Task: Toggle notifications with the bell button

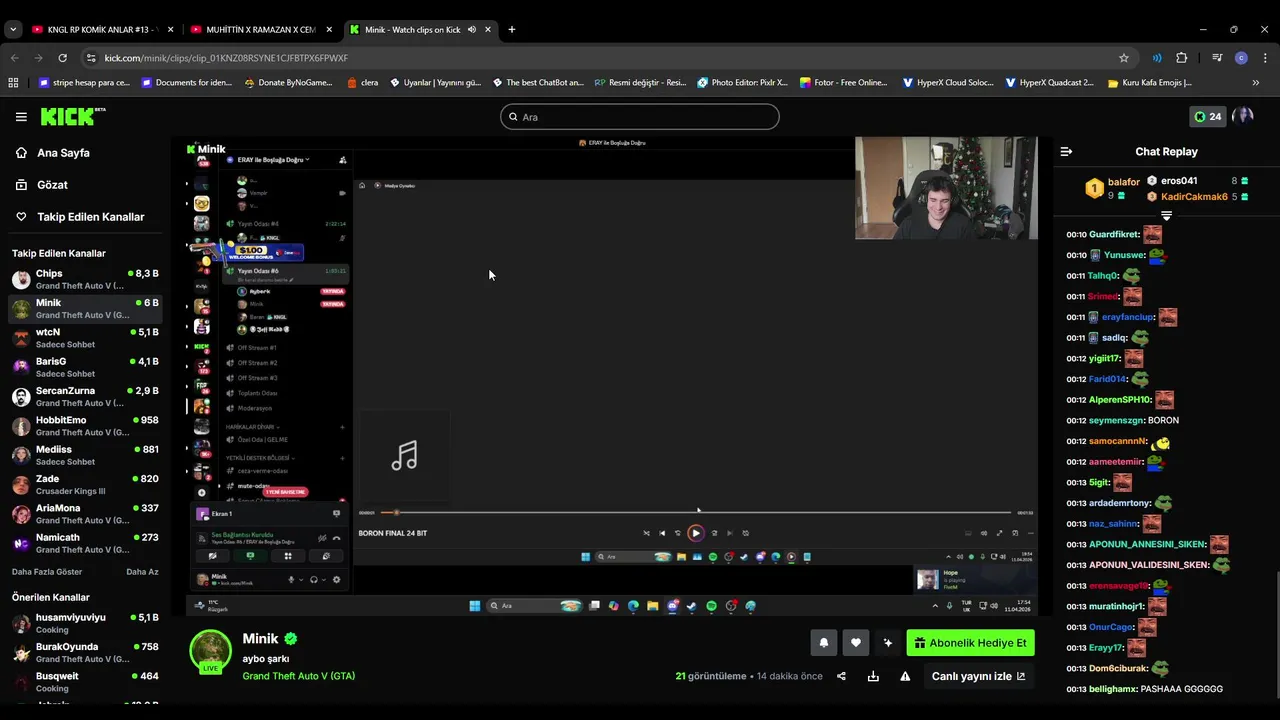Action: [824, 643]
